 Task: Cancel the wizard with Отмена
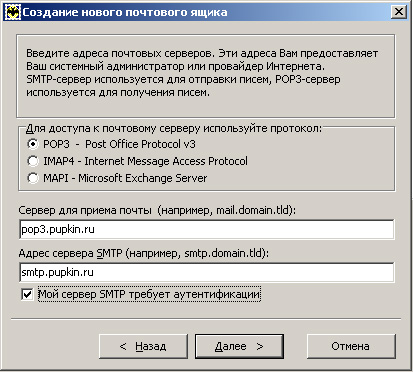tap(351, 346)
